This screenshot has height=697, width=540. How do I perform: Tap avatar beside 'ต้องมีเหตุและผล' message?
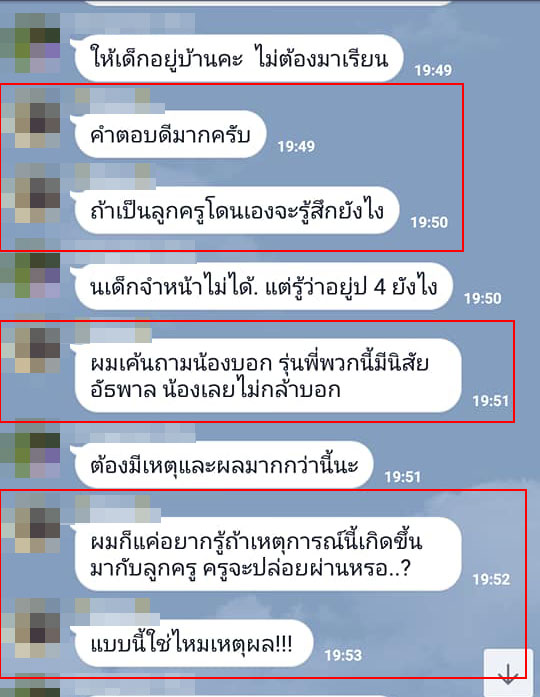[30, 449]
